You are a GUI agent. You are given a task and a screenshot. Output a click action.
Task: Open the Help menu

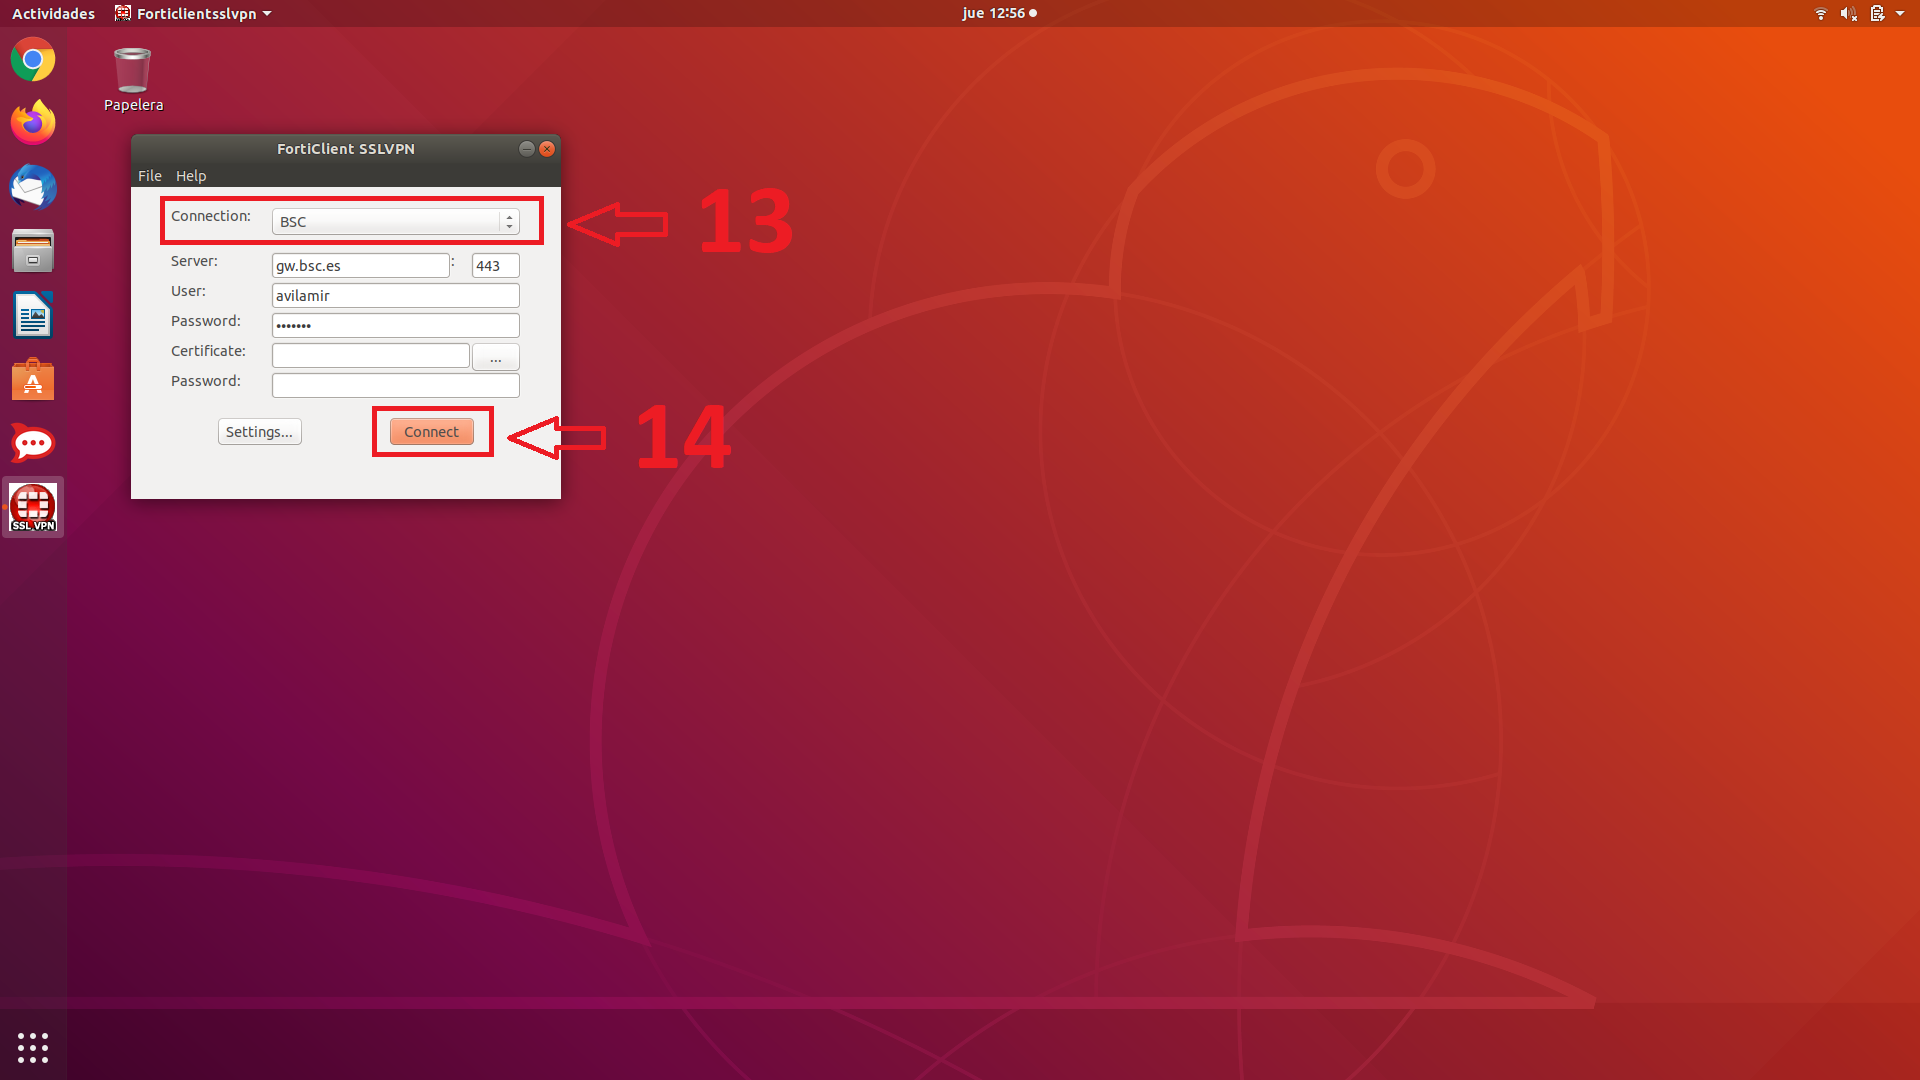(190, 176)
